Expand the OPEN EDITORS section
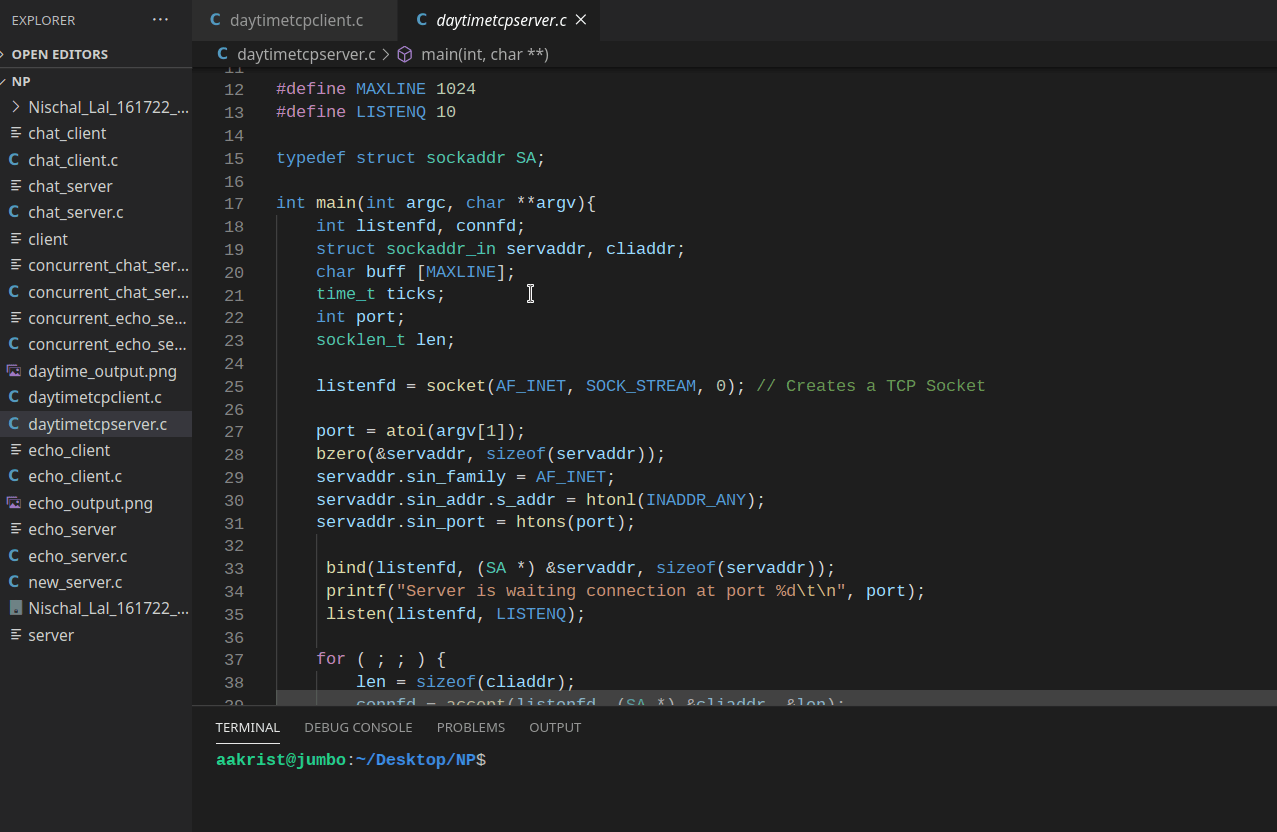Viewport: 1277px width, 832px height. coord(60,54)
